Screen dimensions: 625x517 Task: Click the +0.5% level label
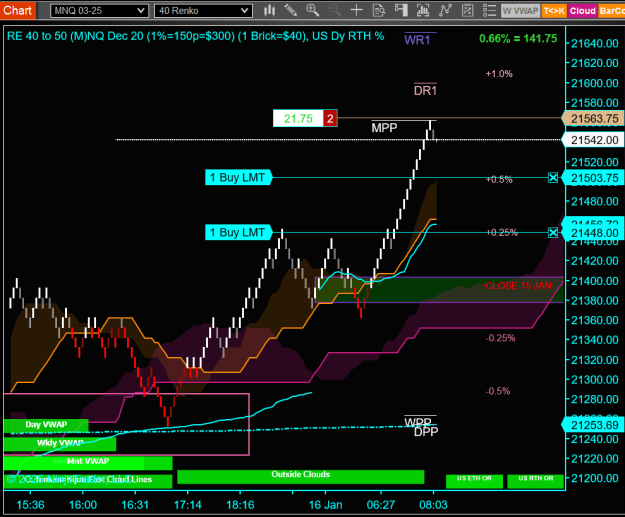coord(499,179)
